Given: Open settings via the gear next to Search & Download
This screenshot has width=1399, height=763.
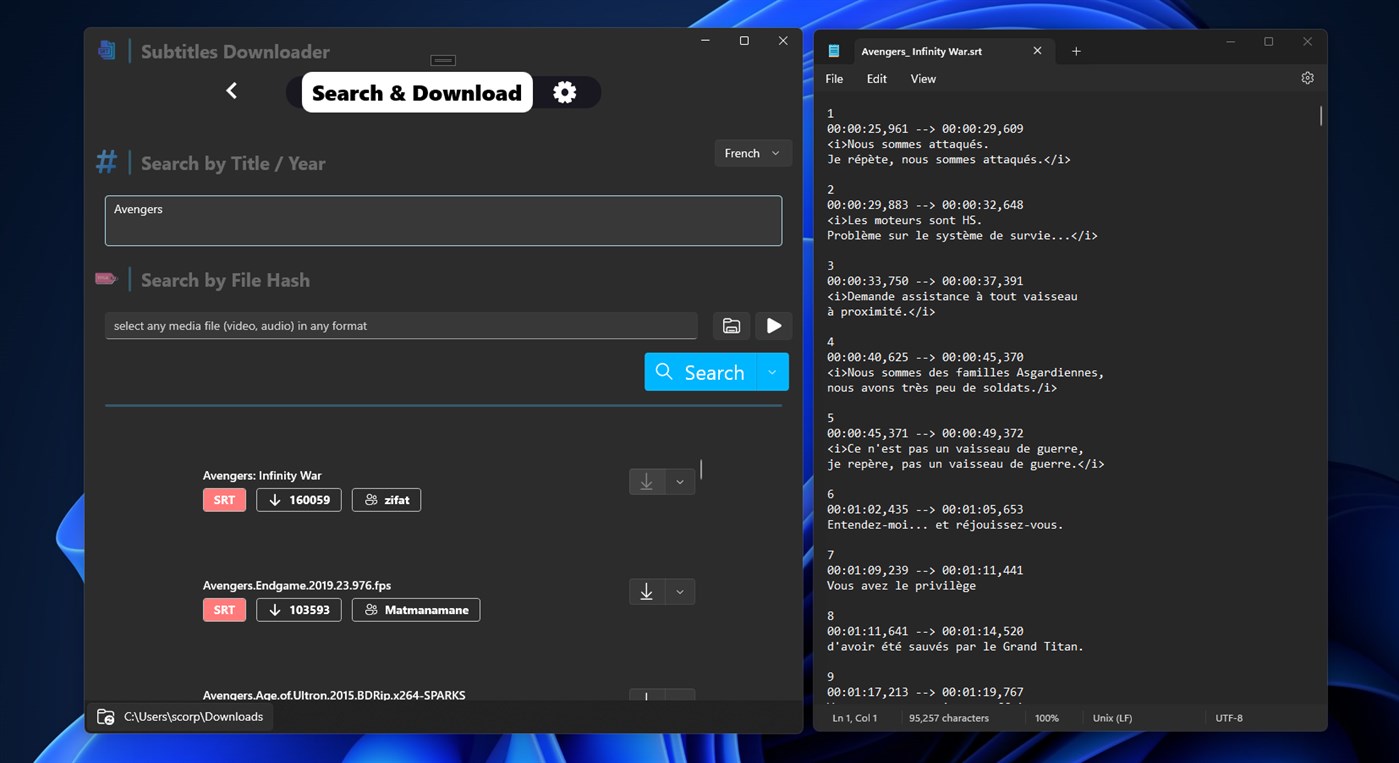Looking at the screenshot, I should pyautogui.click(x=565, y=91).
